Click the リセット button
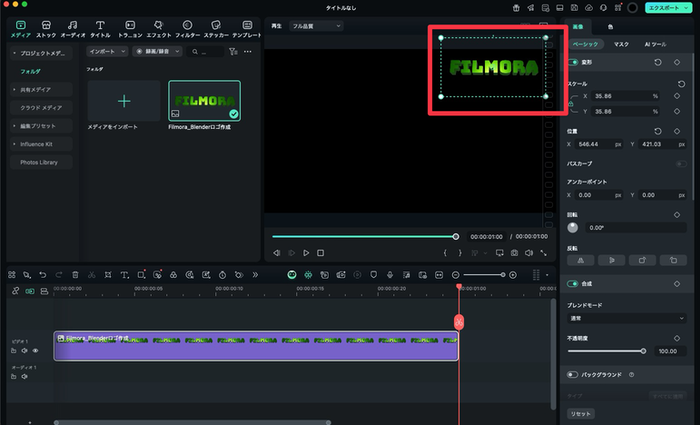 click(581, 413)
